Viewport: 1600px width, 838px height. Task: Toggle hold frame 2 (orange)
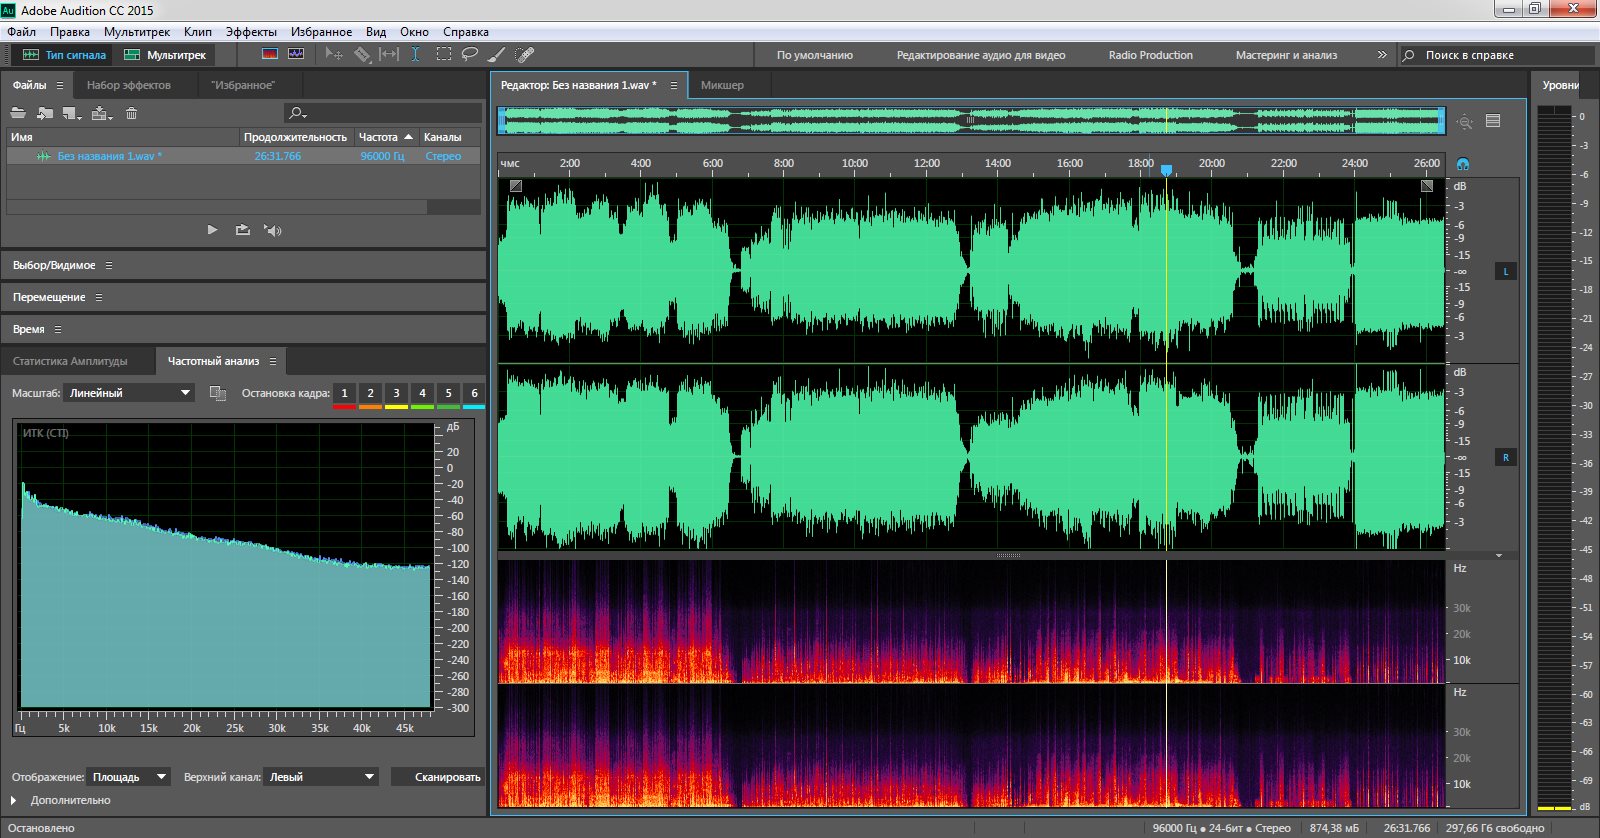370,395
